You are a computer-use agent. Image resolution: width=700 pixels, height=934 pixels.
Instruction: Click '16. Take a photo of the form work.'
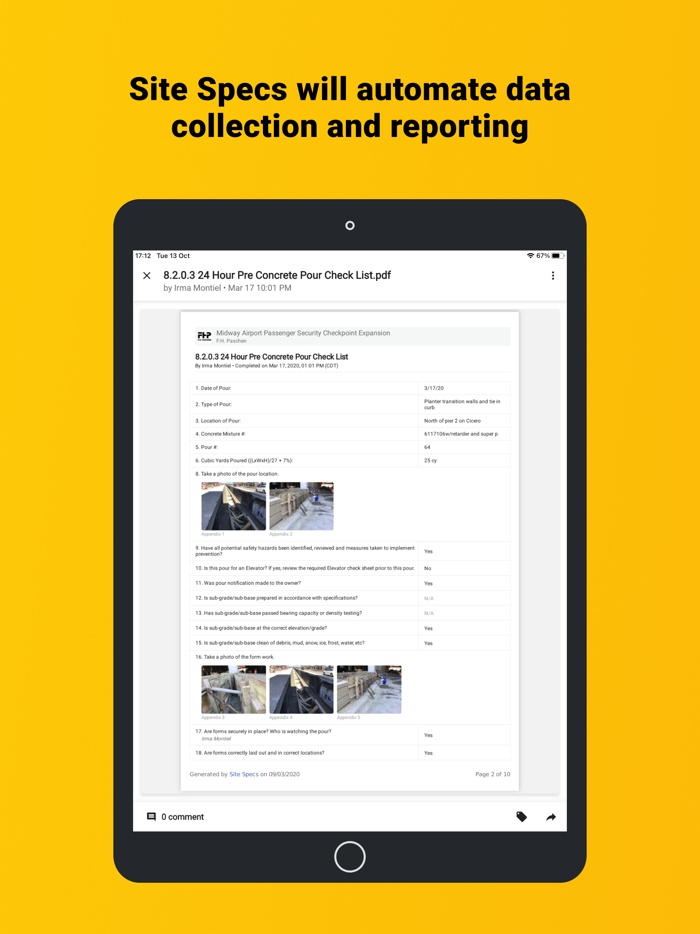coord(235,657)
